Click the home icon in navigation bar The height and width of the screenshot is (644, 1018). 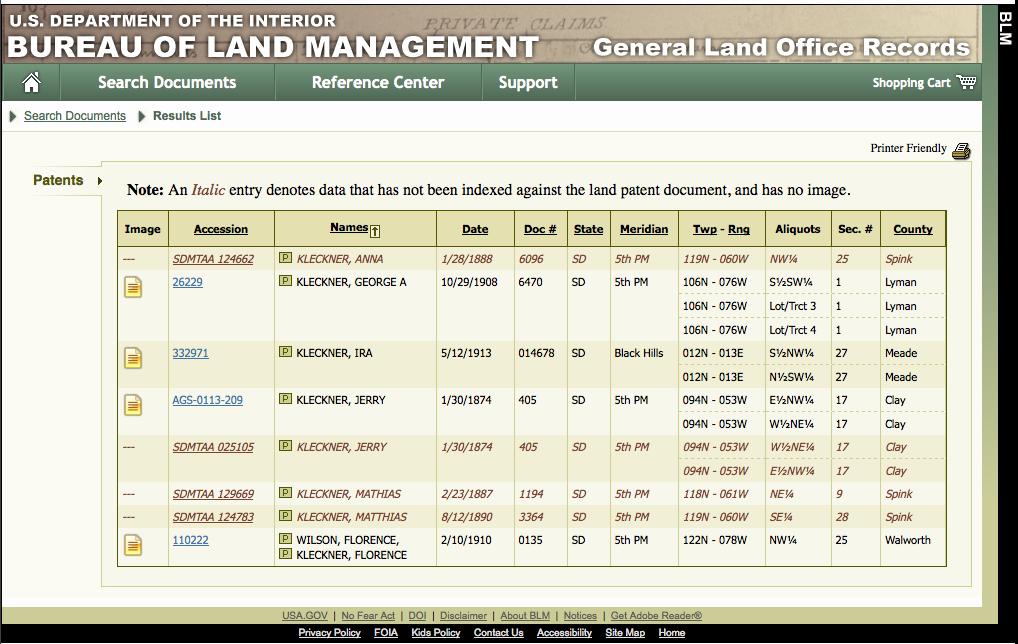point(31,82)
